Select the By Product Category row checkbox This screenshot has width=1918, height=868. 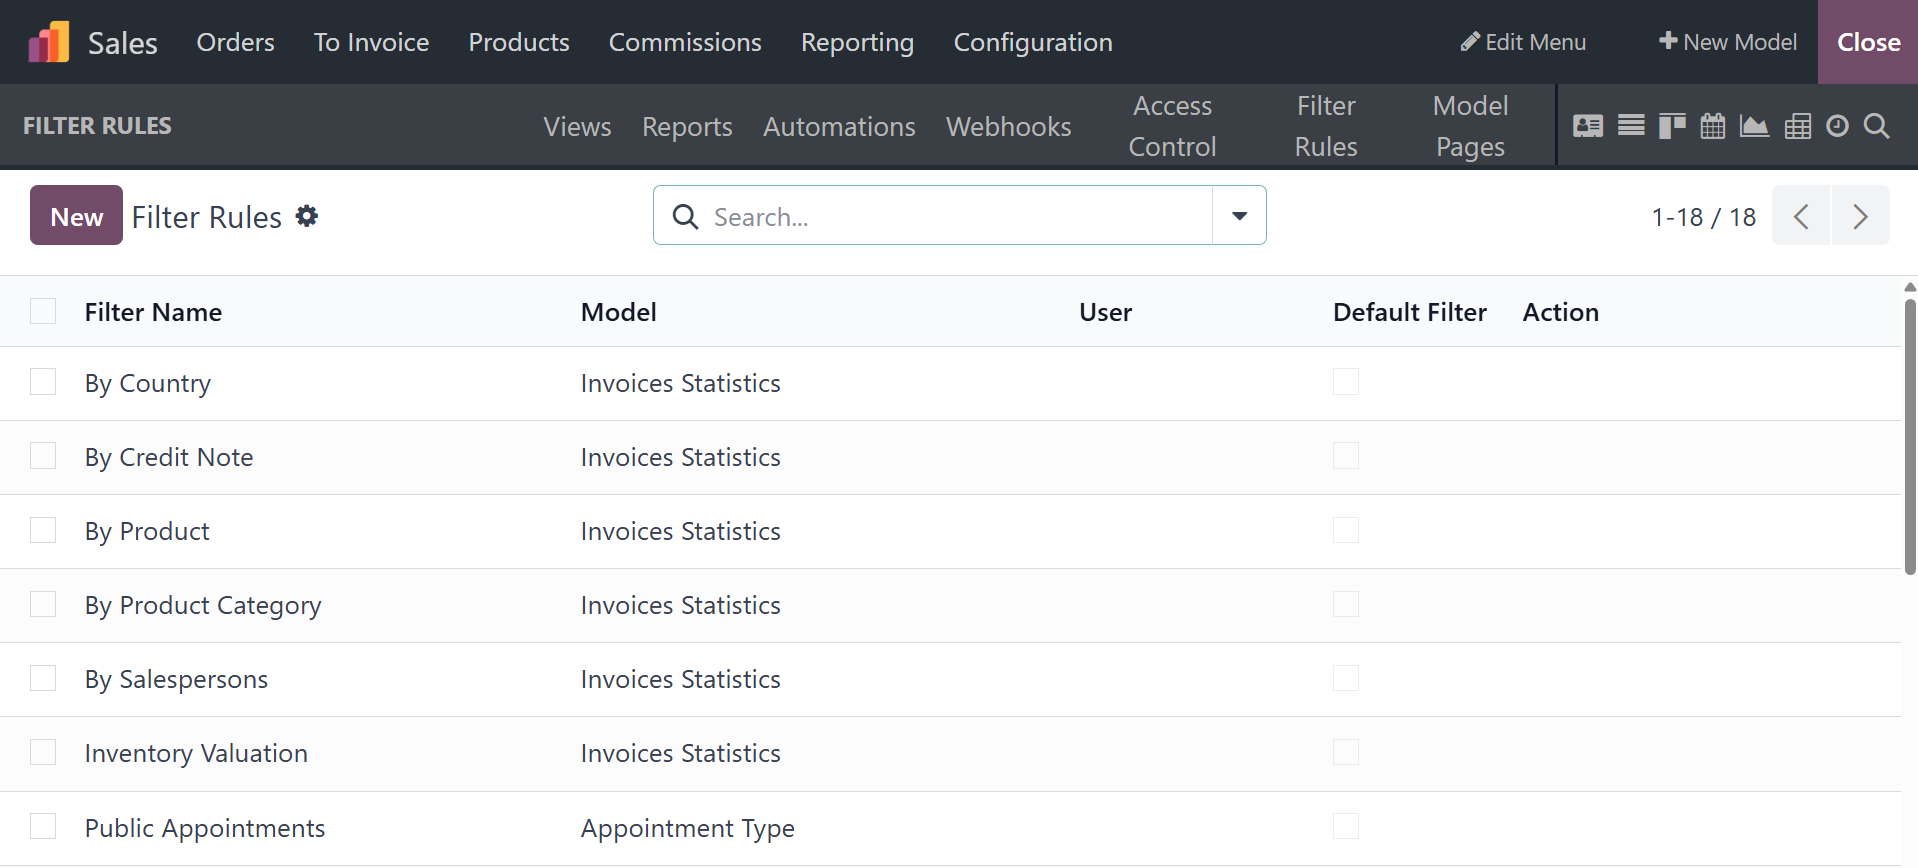coord(43,604)
